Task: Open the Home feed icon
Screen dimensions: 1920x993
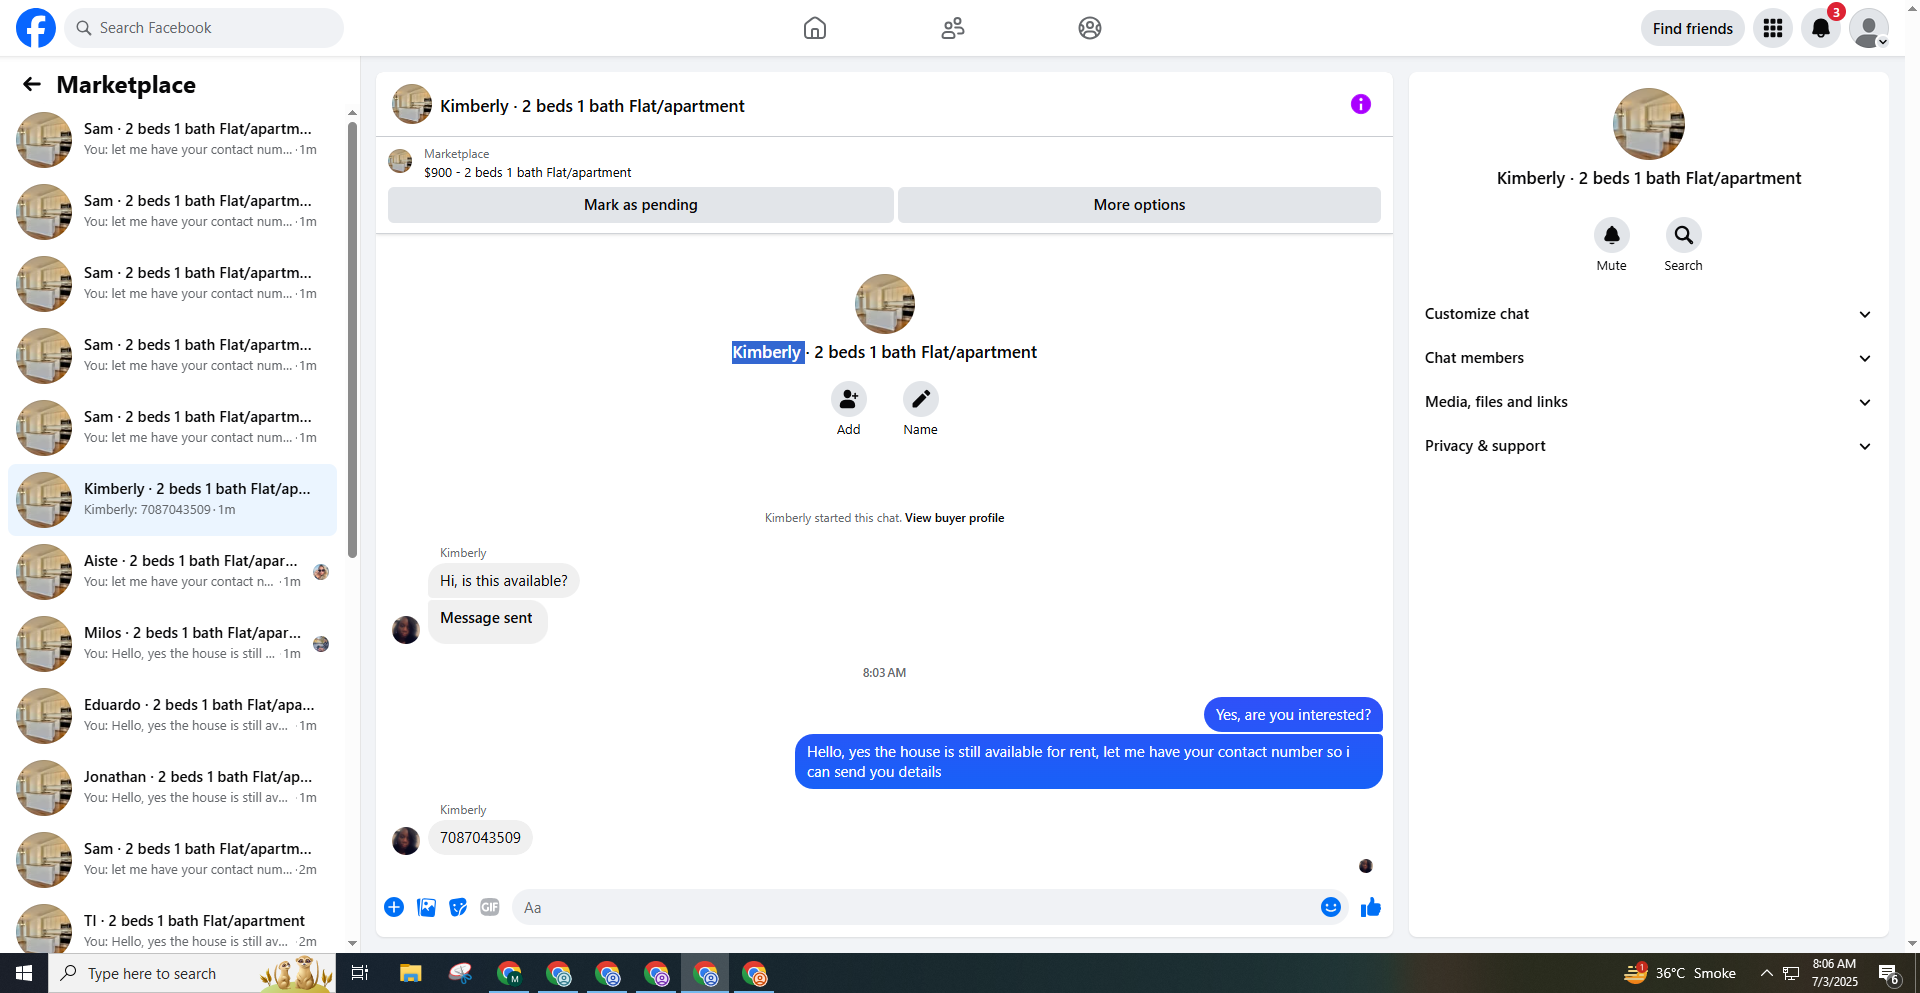Action: tap(815, 28)
